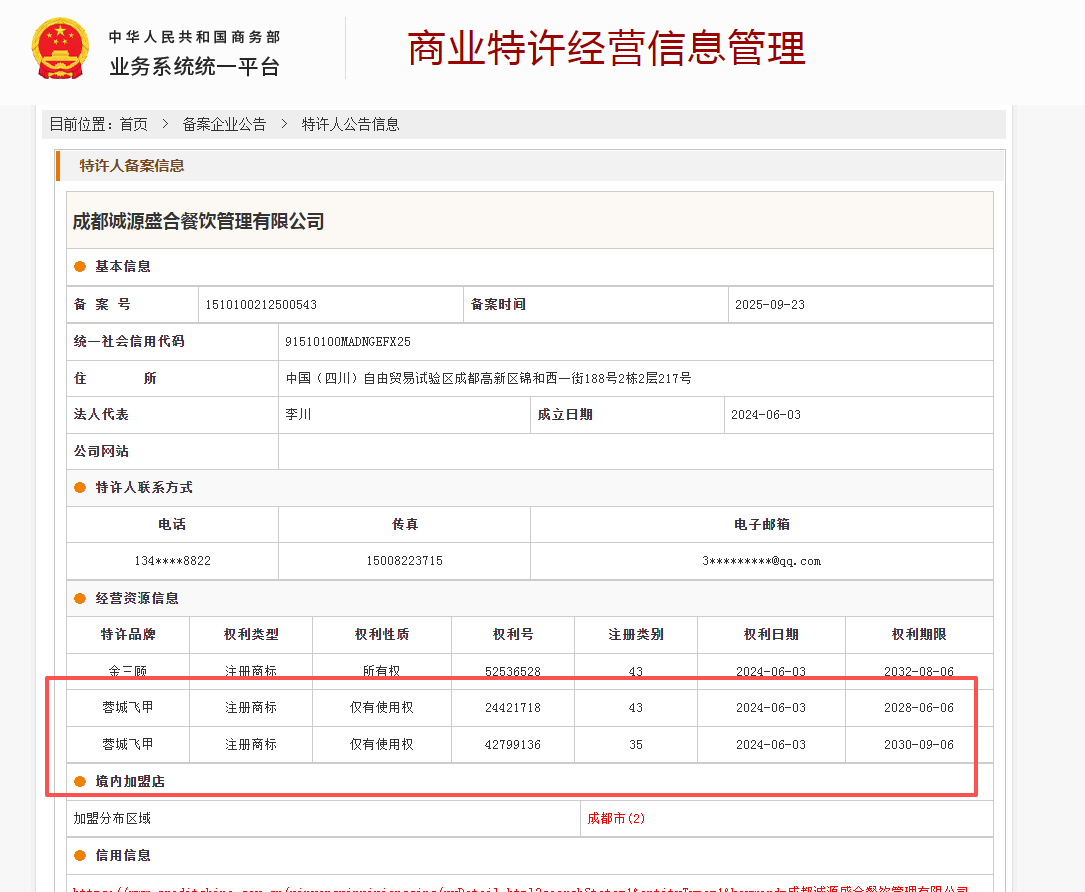Click 中华人民共和国商务部 header text
Viewport: 1085px width, 892px height.
tap(194, 37)
